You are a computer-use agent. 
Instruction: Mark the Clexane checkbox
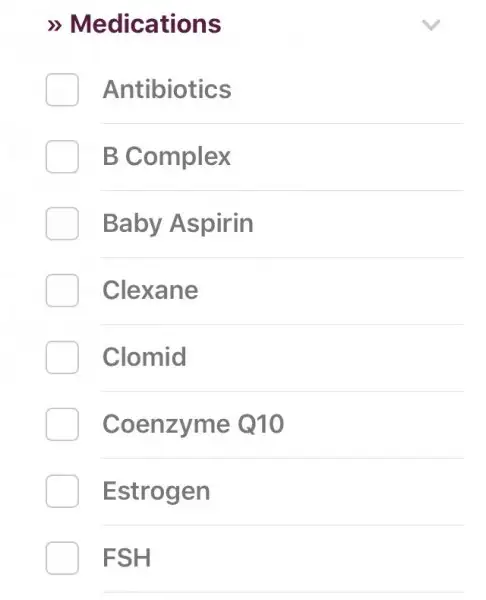tap(62, 290)
